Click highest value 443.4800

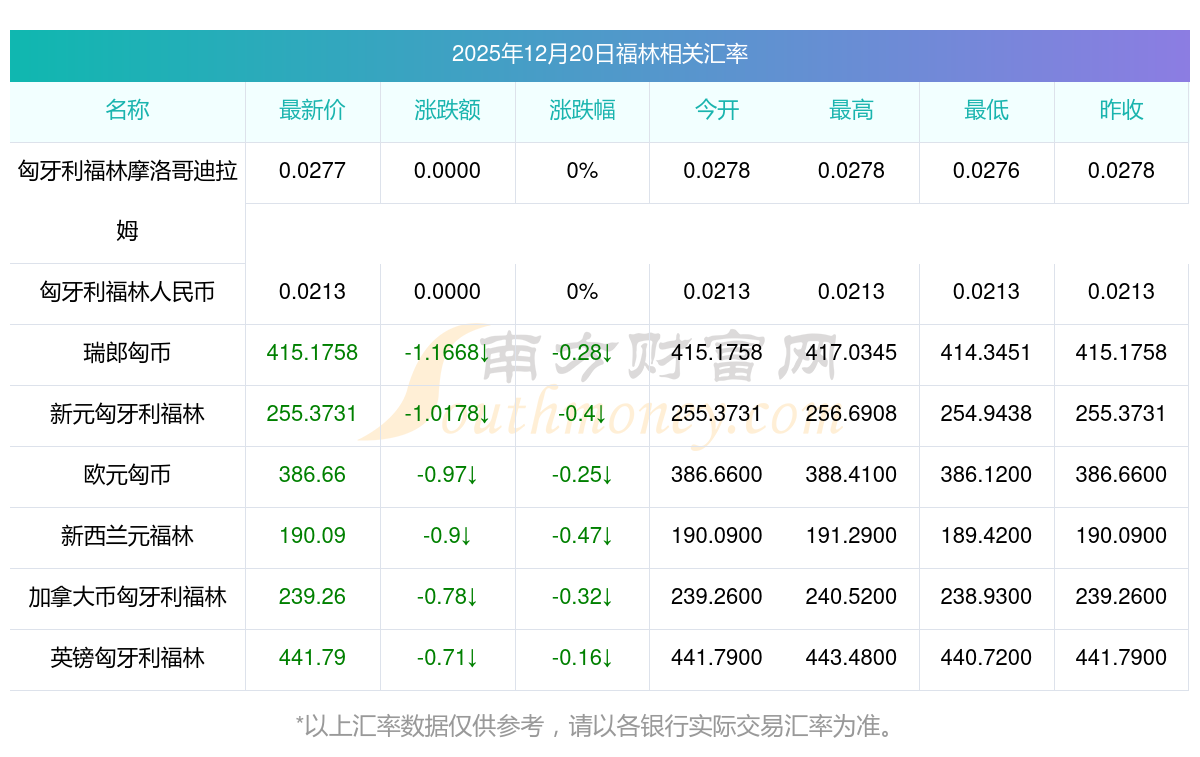pos(852,658)
